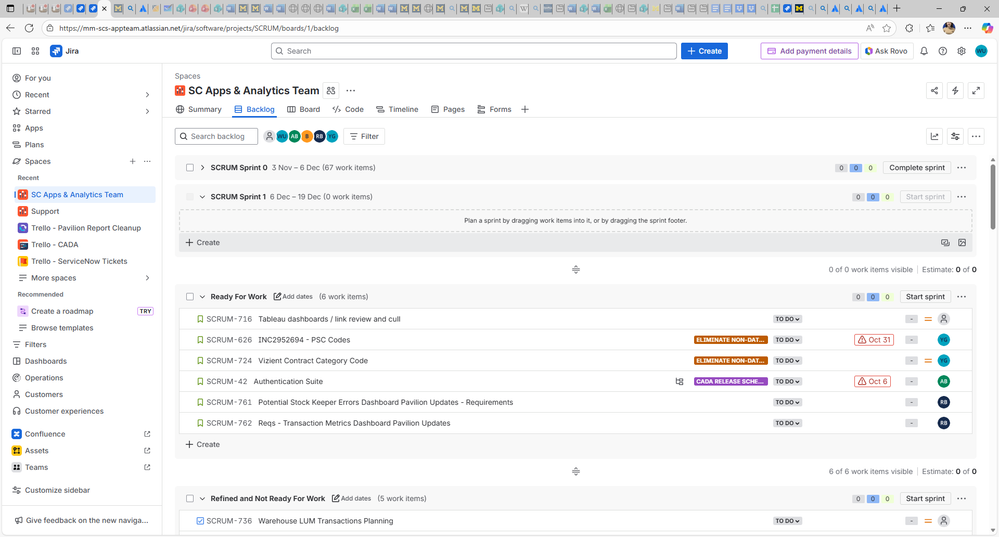Open the Code tab
The image size is (999, 537).
pyautogui.click(x=348, y=110)
